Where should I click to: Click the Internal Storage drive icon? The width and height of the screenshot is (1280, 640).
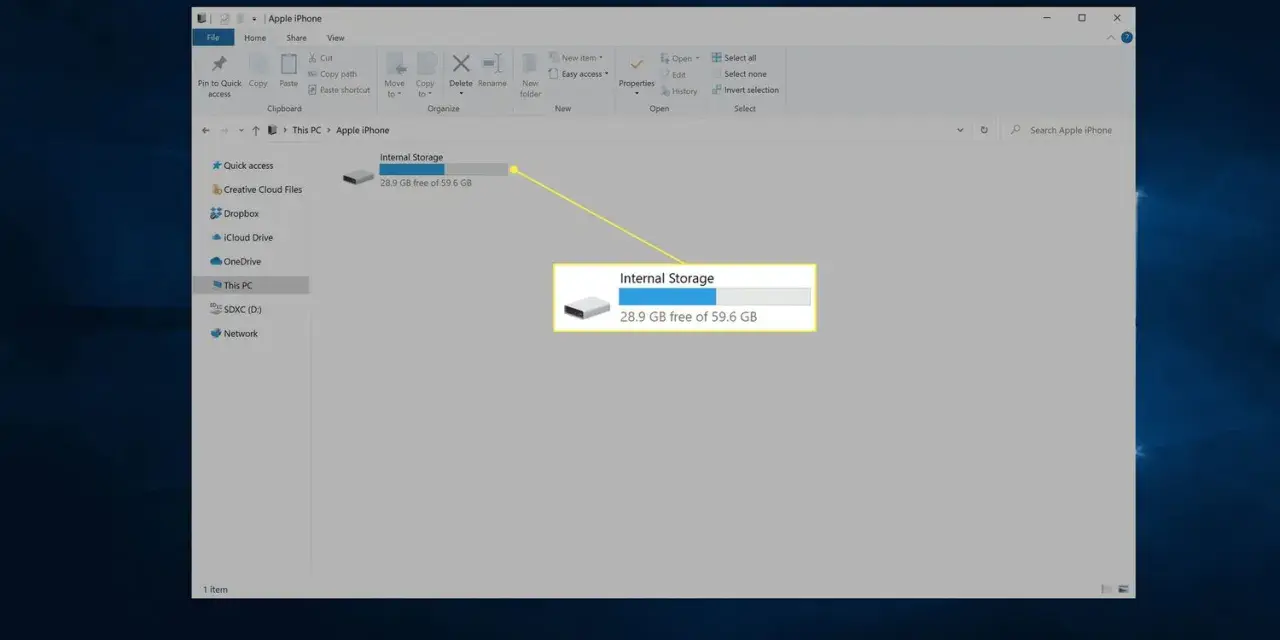click(358, 177)
